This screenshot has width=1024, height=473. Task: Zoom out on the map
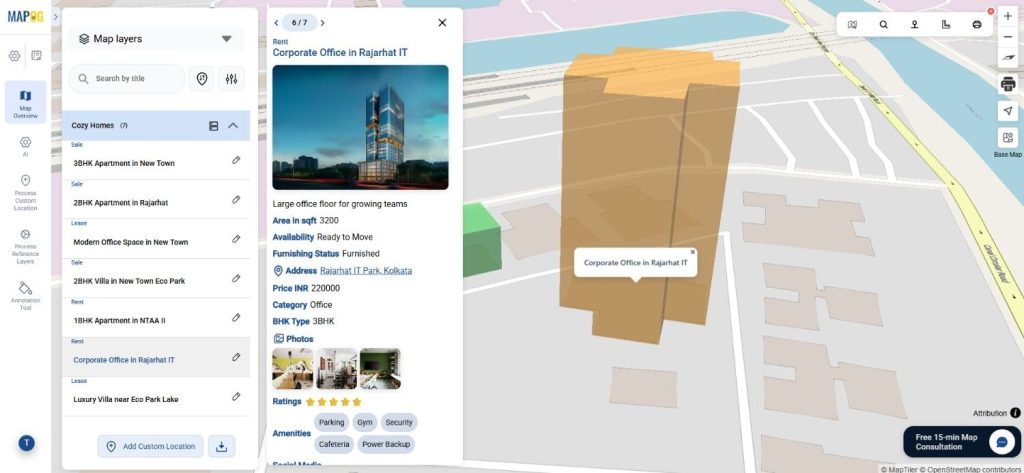1008,37
